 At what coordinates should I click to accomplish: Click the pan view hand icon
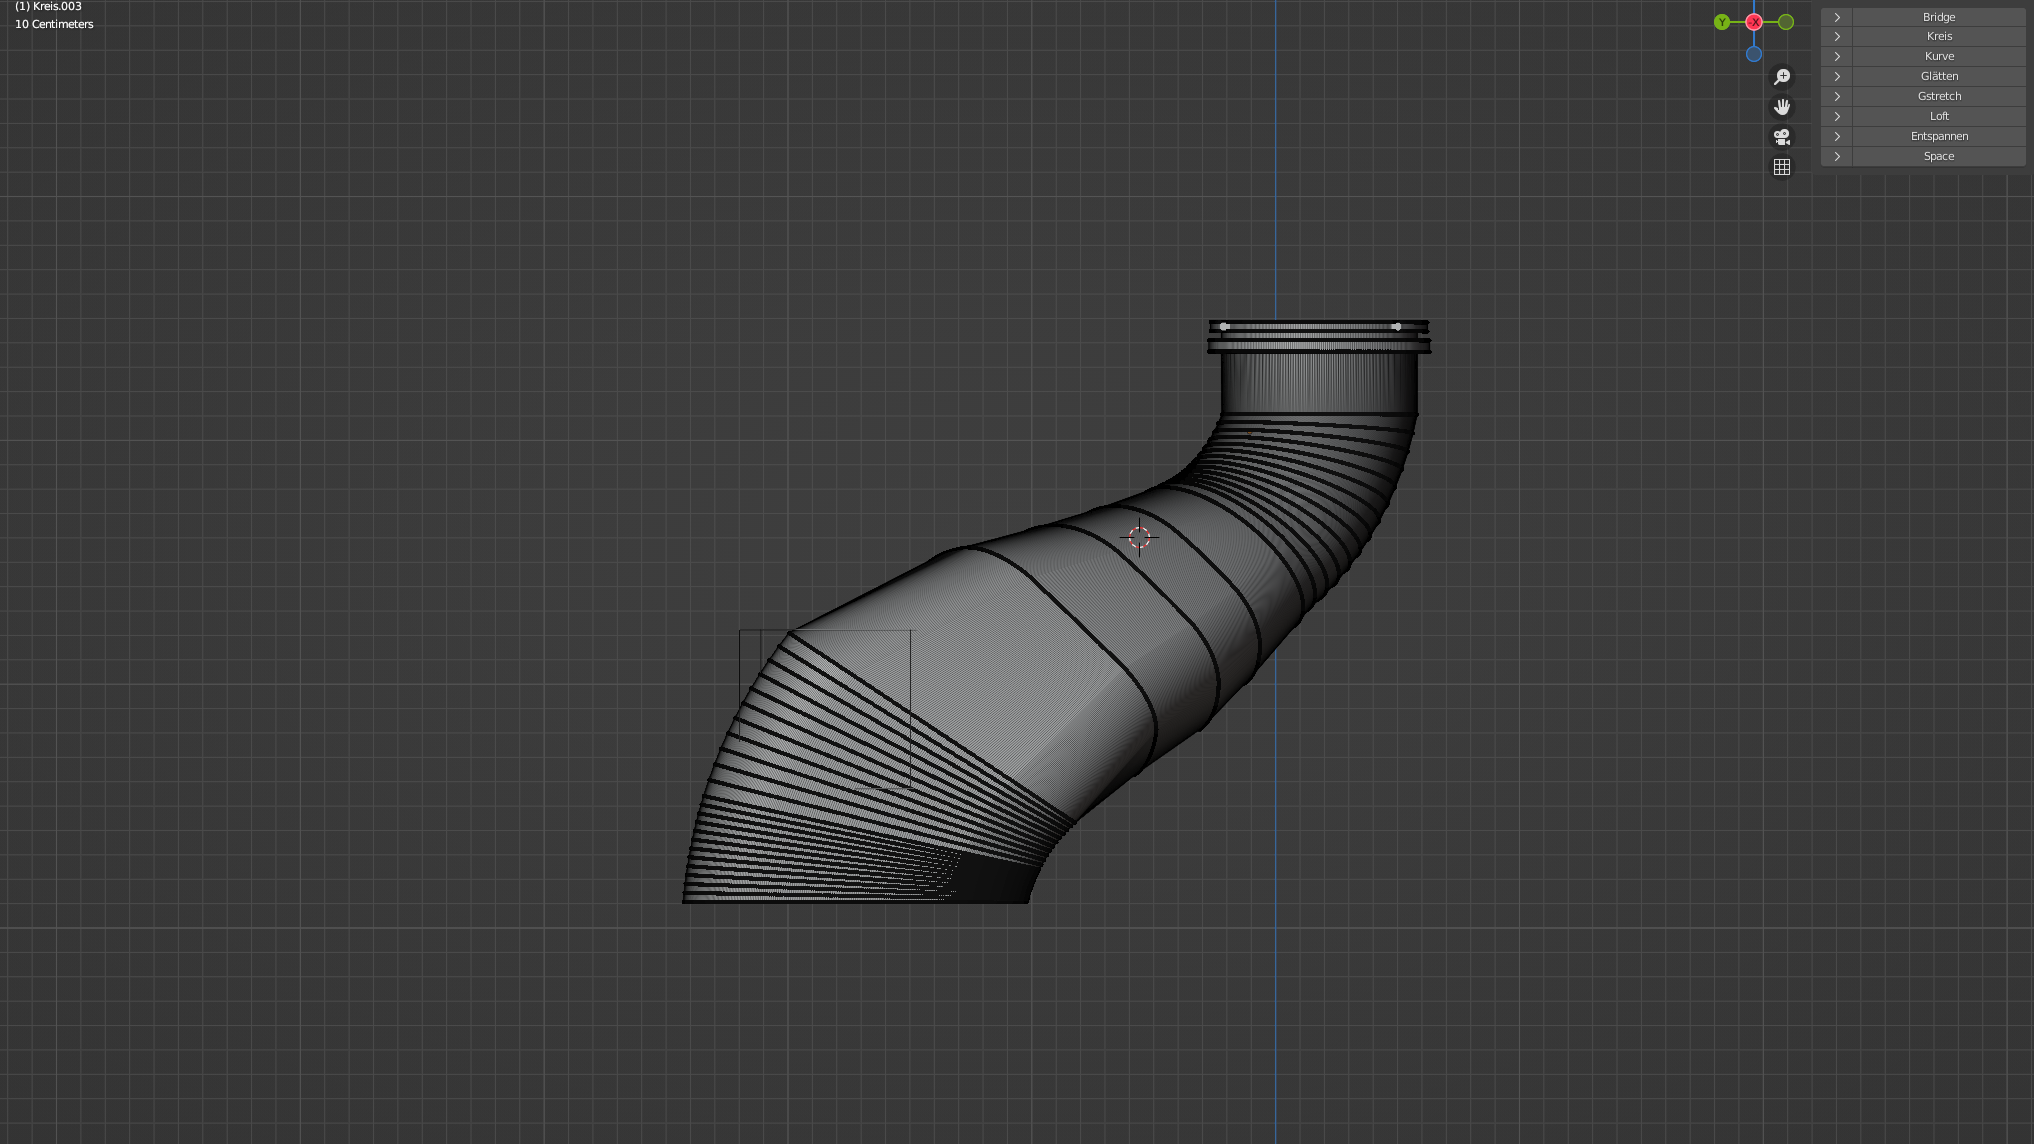1782,107
